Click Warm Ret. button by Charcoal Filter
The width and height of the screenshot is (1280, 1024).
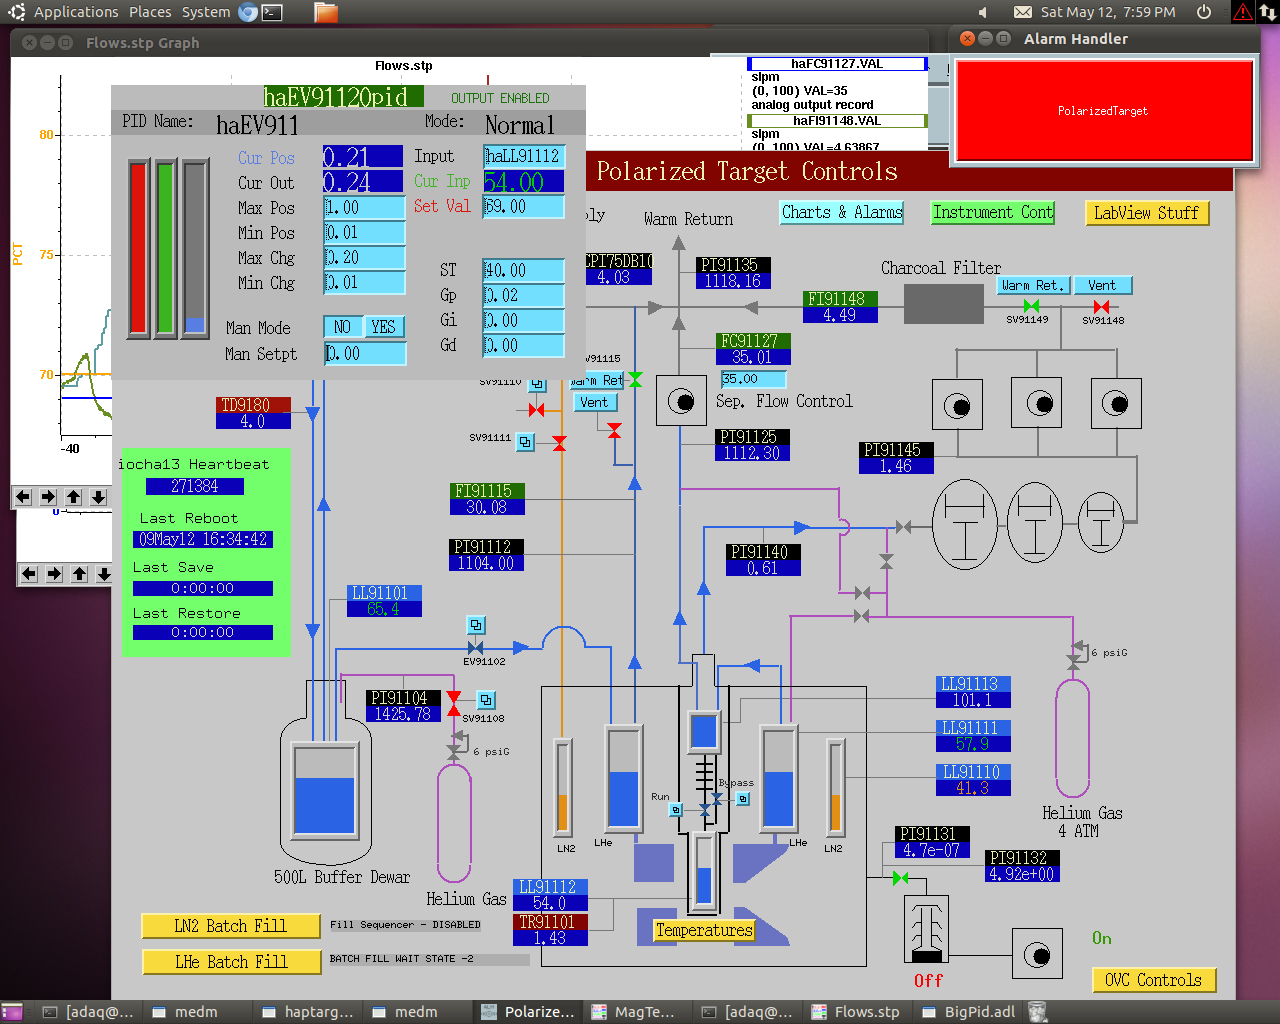click(x=1034, y=286)
